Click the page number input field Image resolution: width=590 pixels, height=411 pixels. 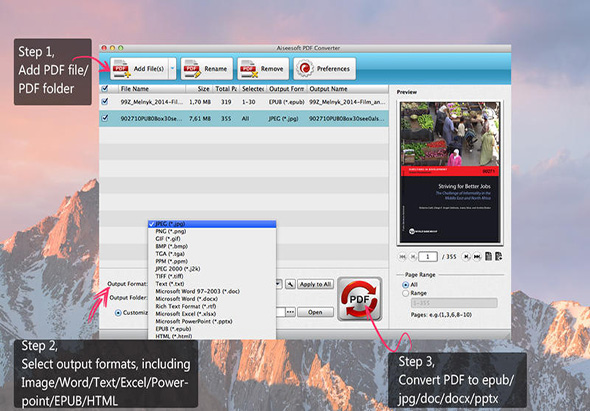pos(428,257)
